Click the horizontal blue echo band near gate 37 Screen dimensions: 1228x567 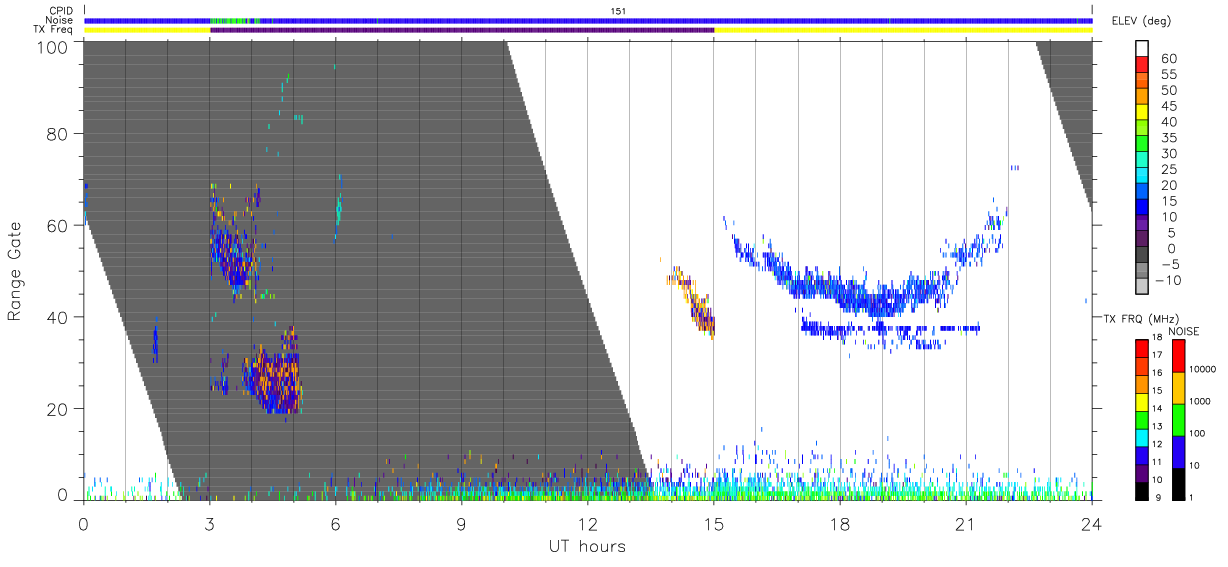point(890,328)
